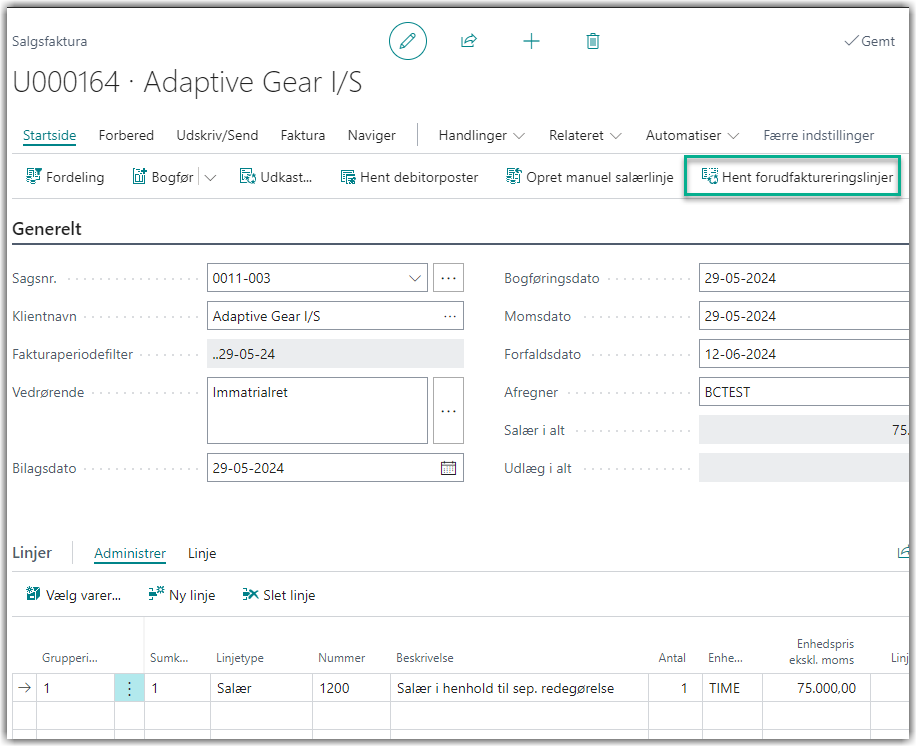Click Hent forudfaktureringslinjer

(797, 177)
